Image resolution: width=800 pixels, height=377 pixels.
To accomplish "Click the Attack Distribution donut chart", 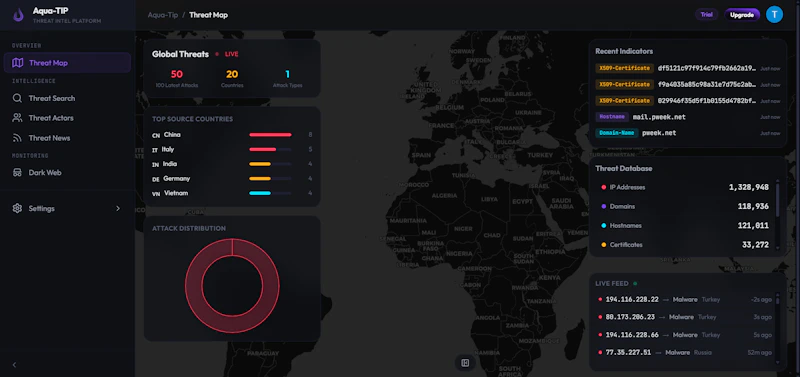I will point(232,285).
